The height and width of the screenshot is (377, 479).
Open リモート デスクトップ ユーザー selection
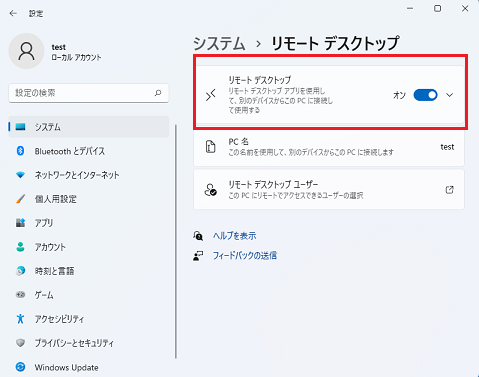pos(329,190)
